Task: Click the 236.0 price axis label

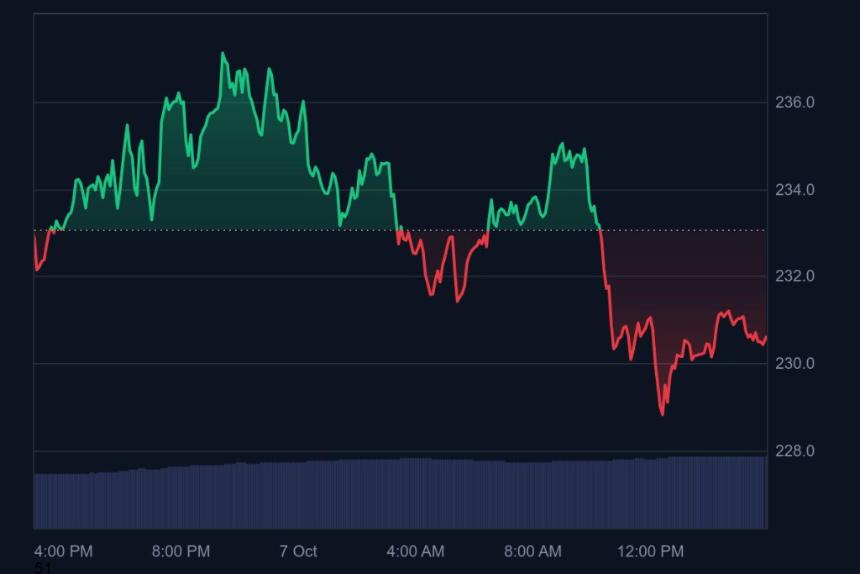Action: coord(794,102)
